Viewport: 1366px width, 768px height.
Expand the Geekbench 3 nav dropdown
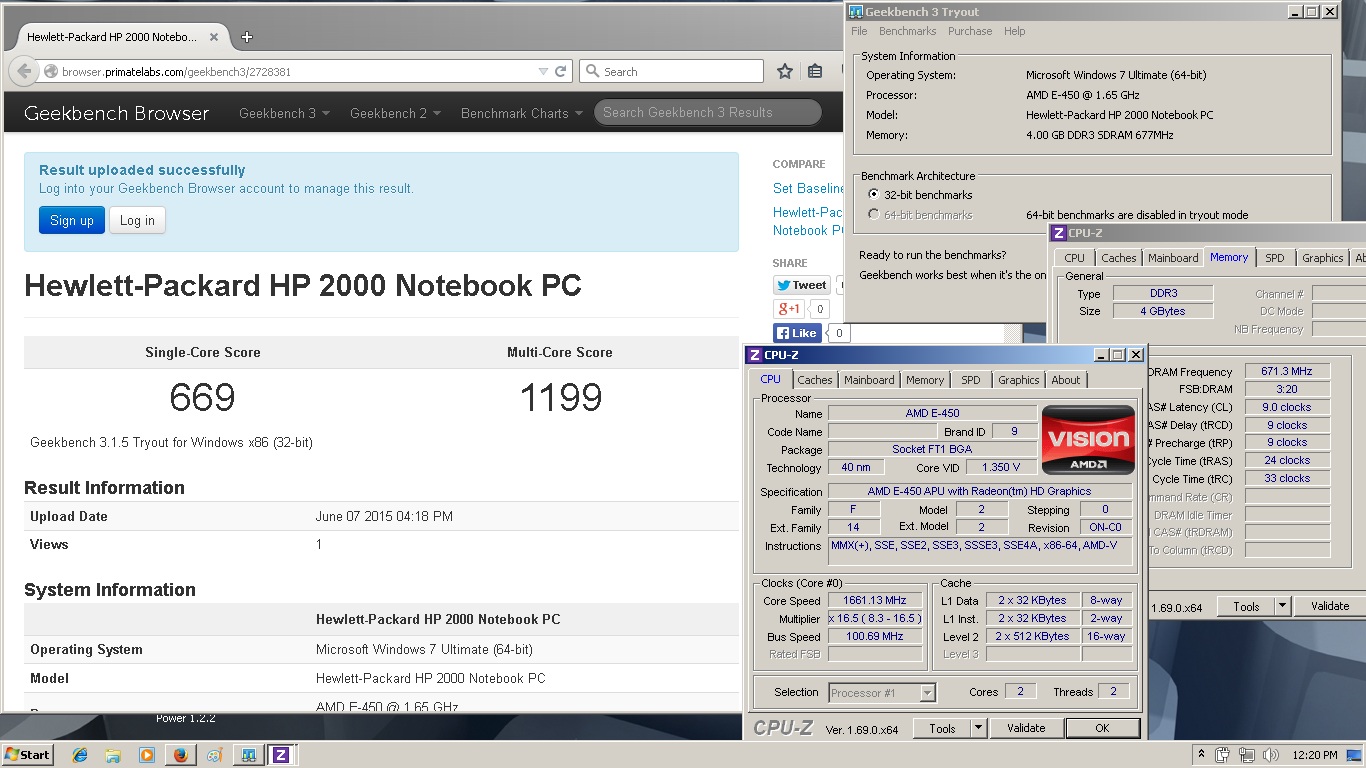coord(284,113)
